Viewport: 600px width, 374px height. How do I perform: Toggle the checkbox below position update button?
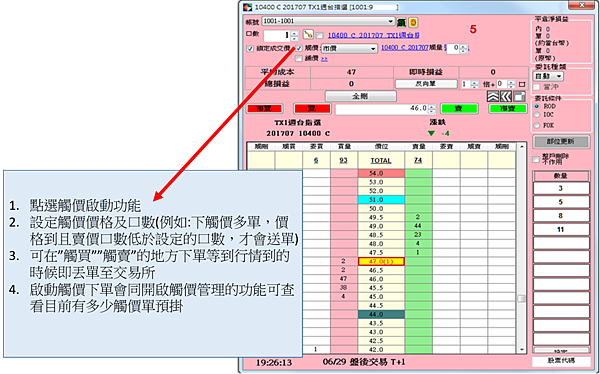pyautogui.click(x=536, y=159)
